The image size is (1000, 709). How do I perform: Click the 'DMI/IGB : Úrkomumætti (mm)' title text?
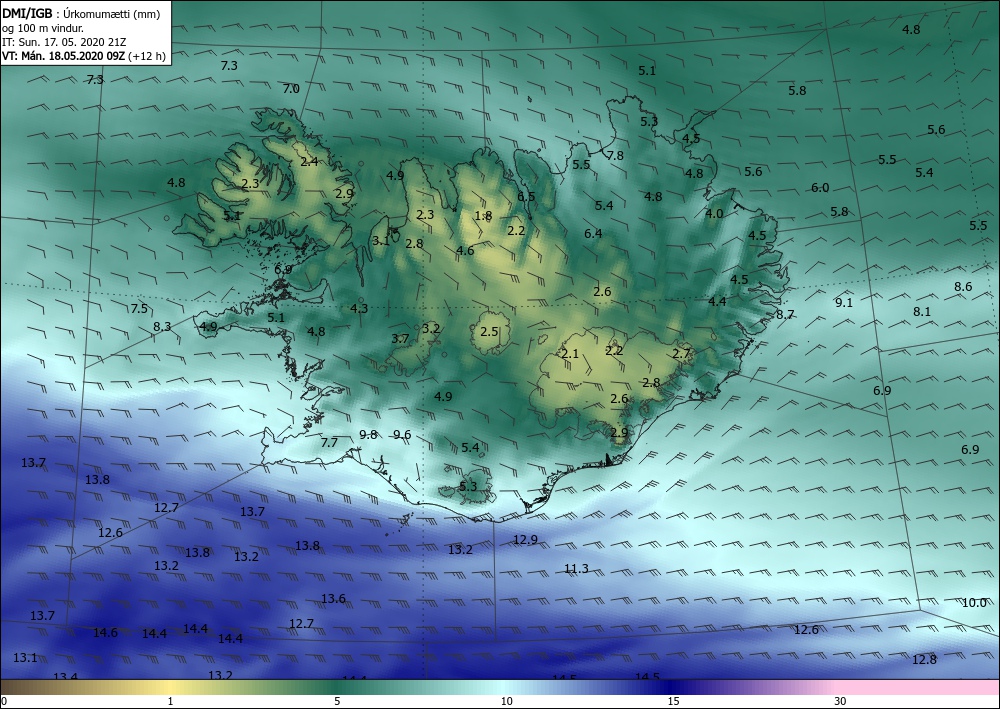click(81, 13)
